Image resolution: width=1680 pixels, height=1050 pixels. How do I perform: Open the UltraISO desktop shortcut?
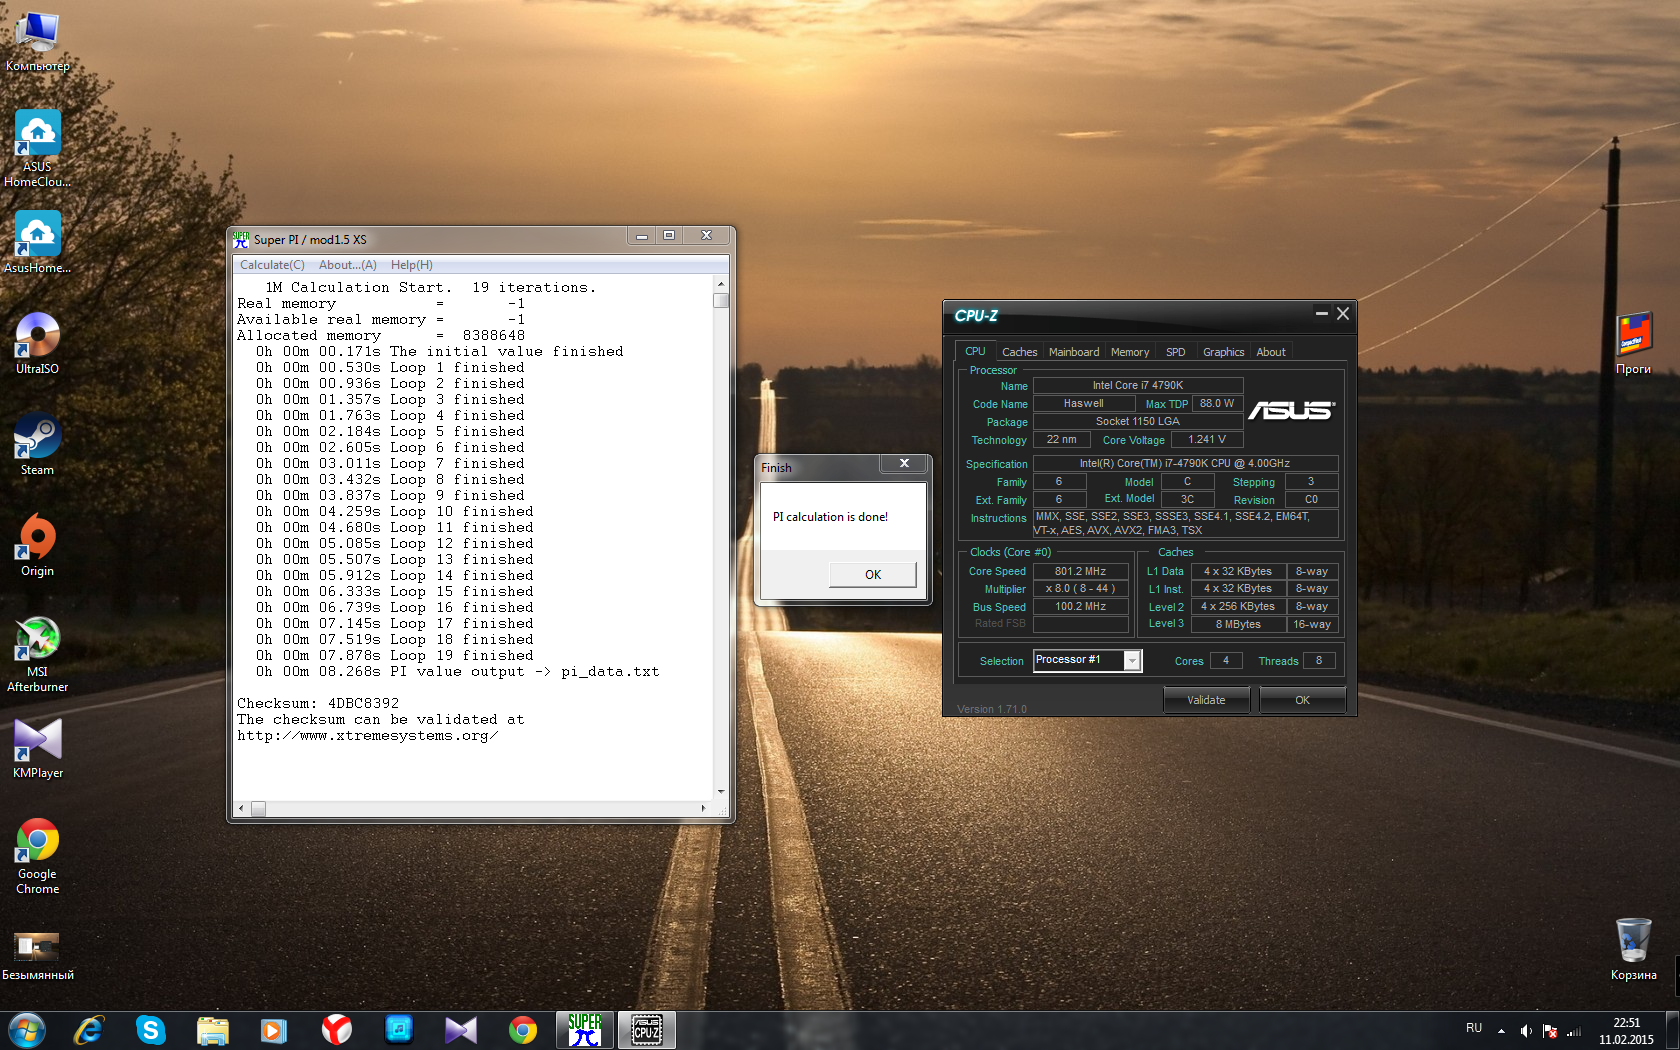[37, 338]
